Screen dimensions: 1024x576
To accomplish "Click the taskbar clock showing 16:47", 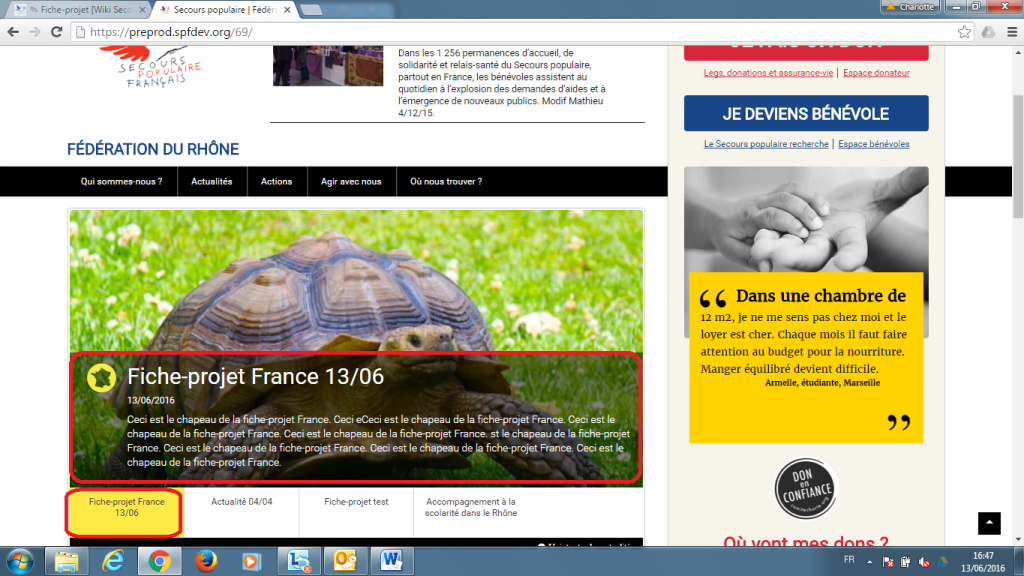I will click(x=983, y=562).
